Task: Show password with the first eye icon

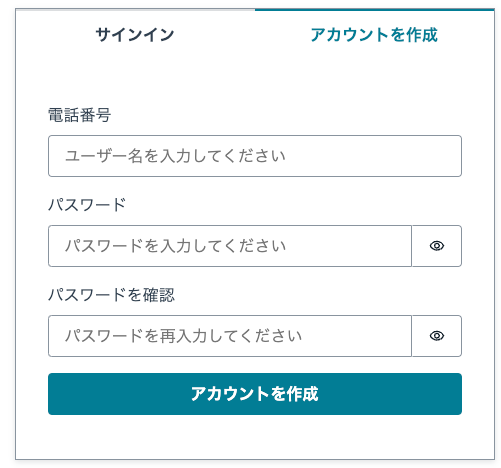Action: (437, 246)
